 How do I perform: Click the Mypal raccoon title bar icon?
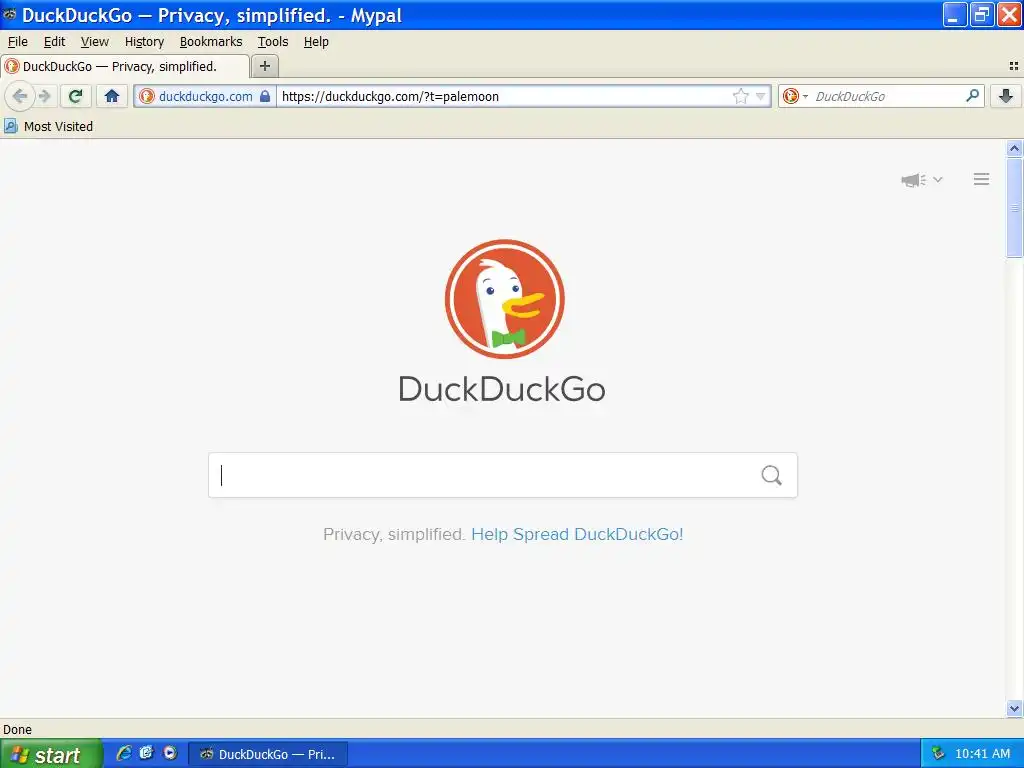(x=10, y=14)
